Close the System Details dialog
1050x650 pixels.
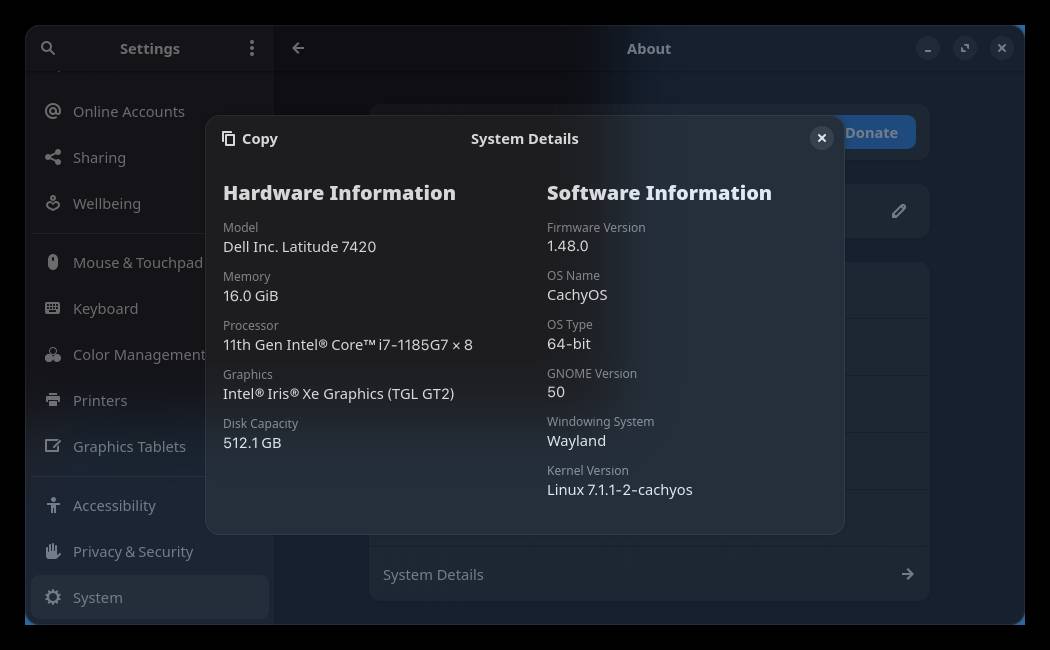click(x=822, y=138)
